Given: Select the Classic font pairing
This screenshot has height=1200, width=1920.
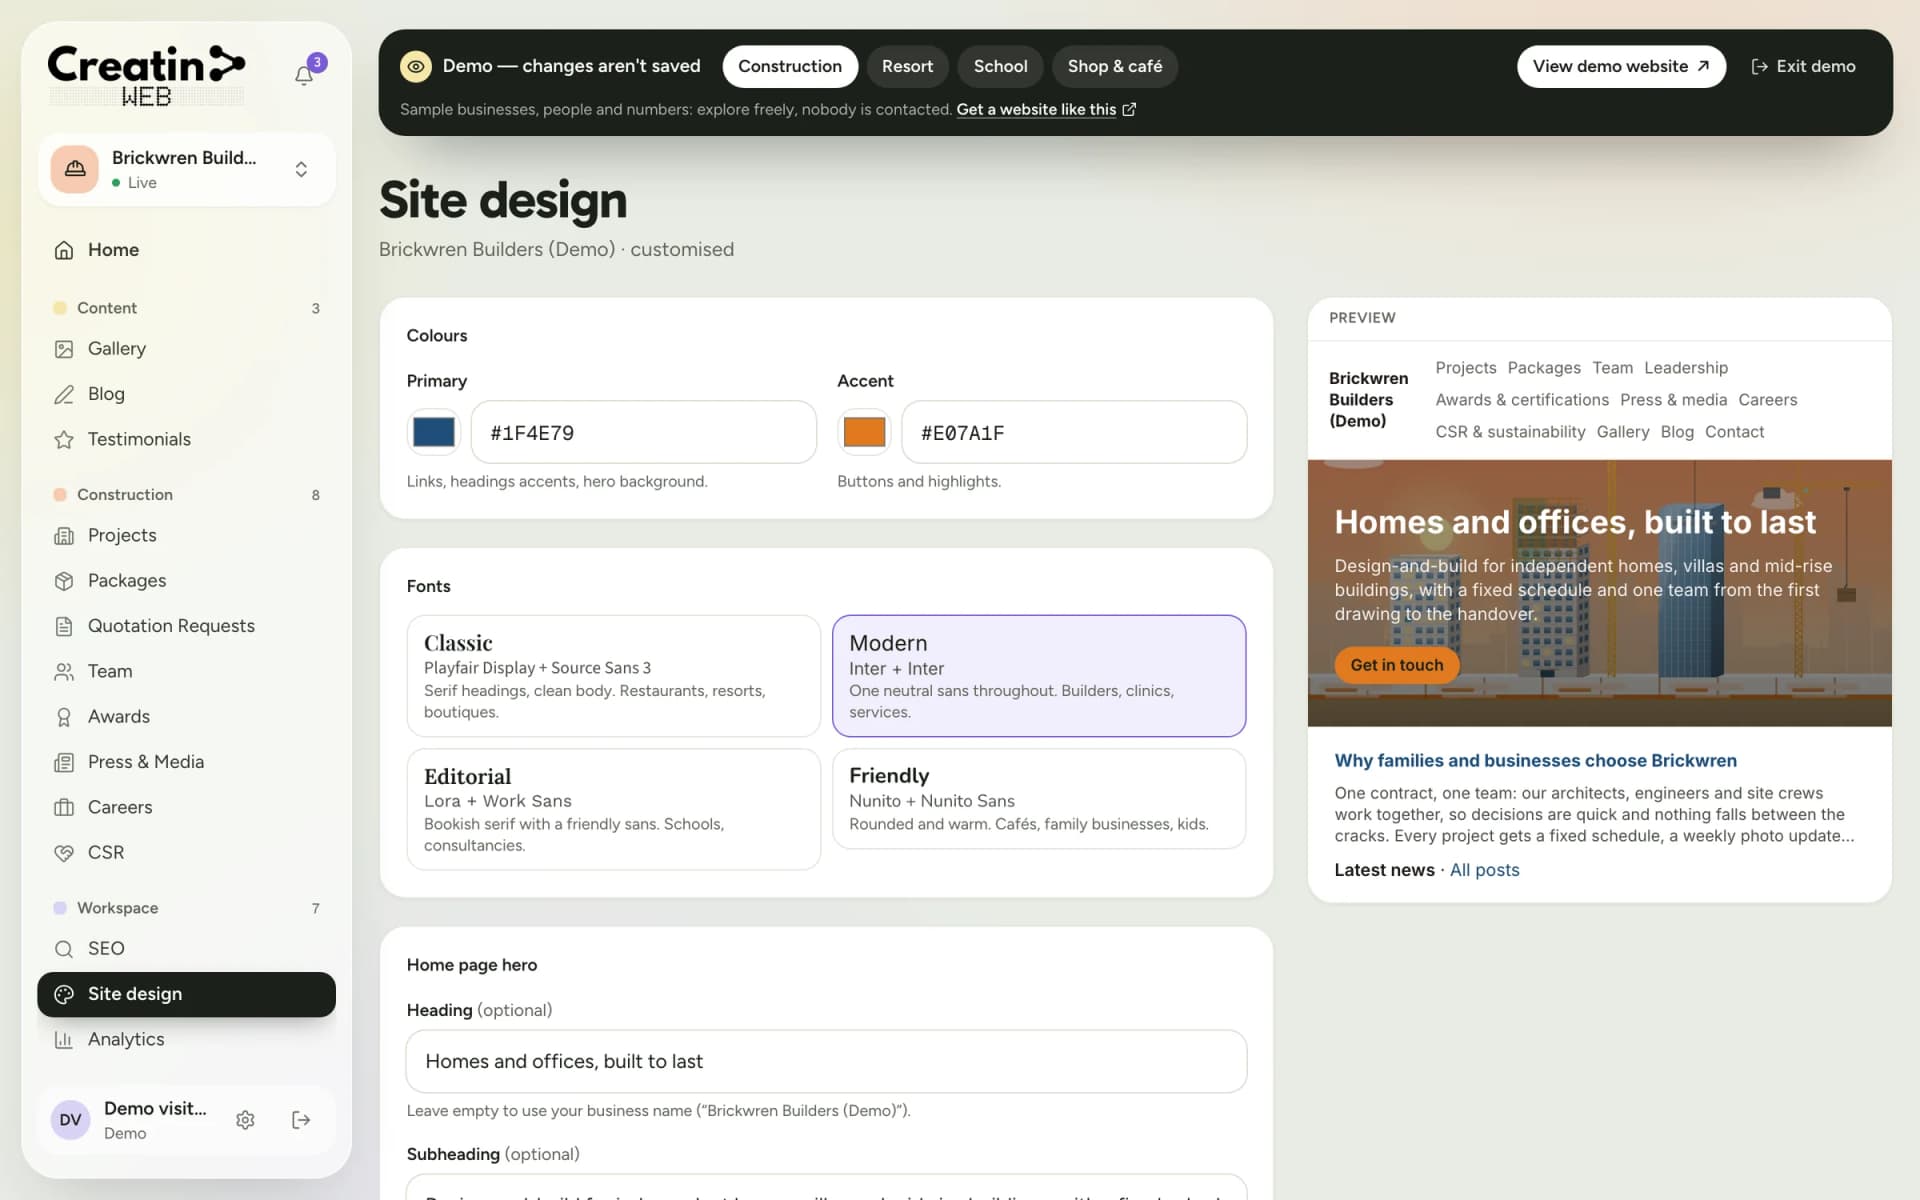Looking at the screenshot, I should point(613,676).
